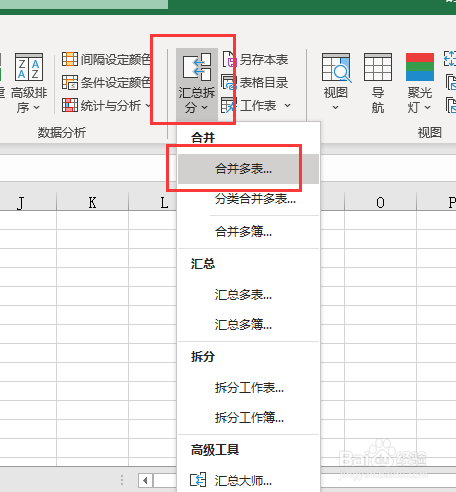This screenshot has height=492, width=456.
Task: Select 合并多表... from the menu
Action: (x=248, y=169)
